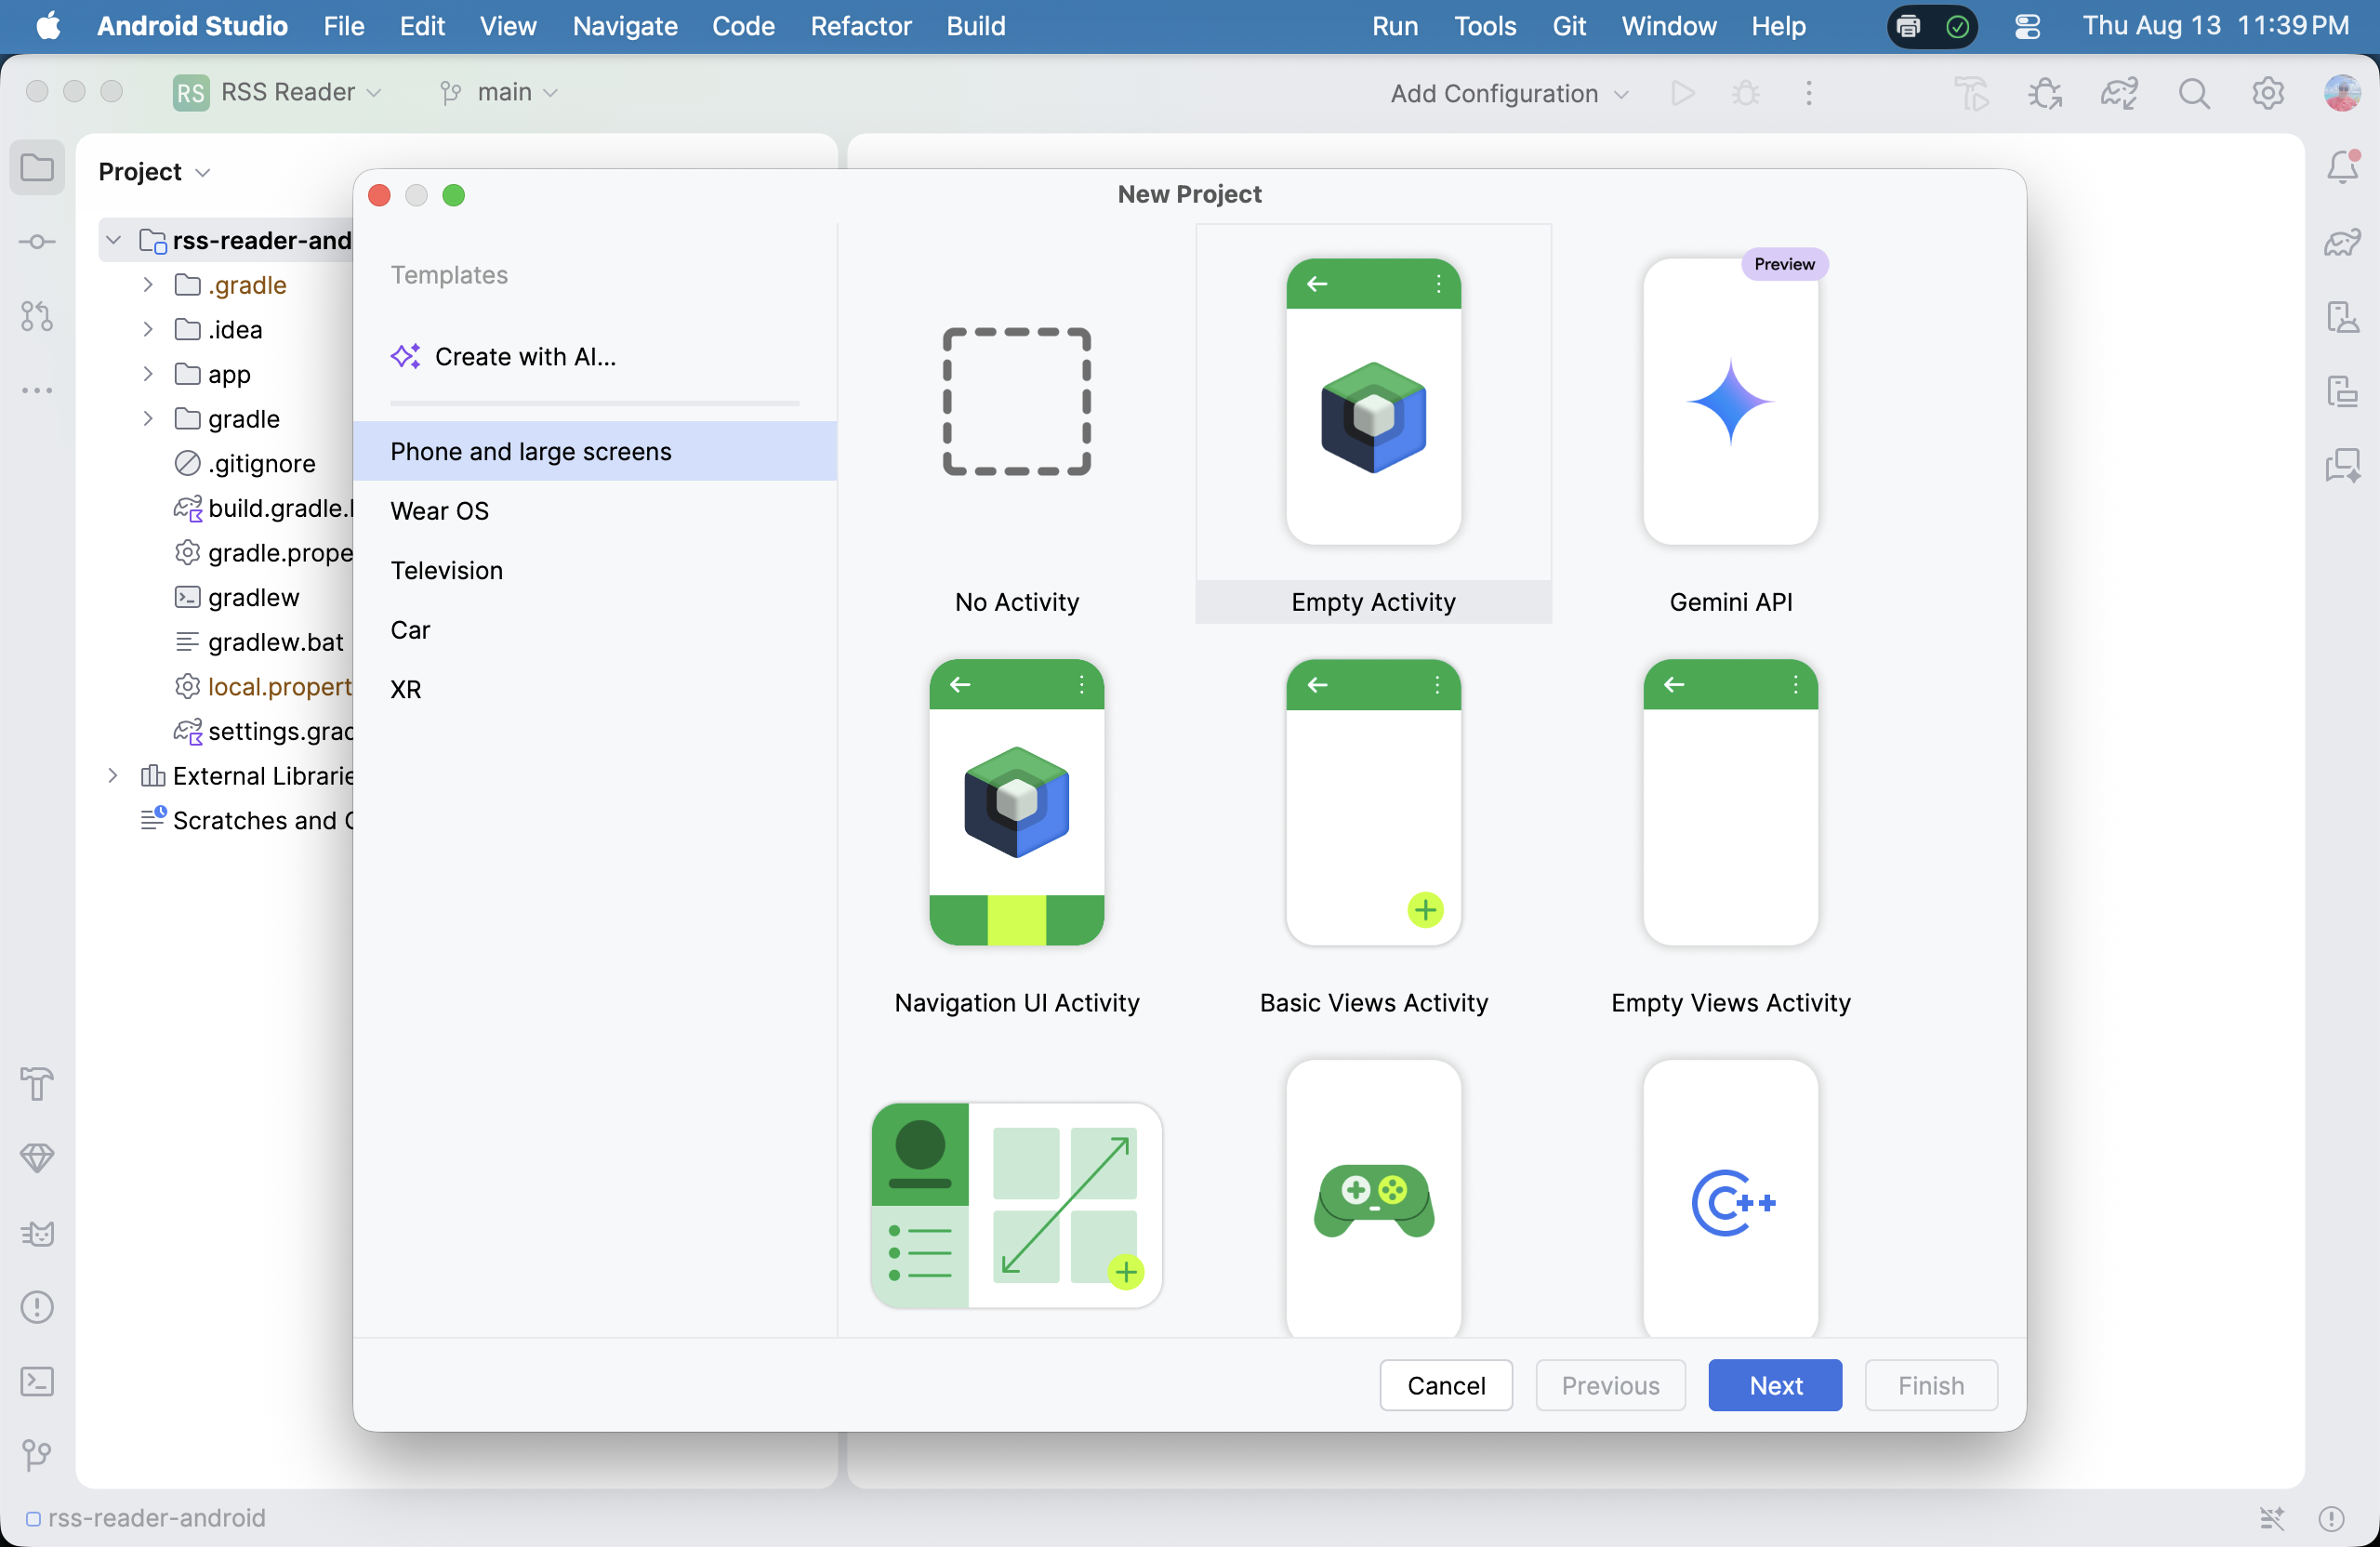Choose the Basic Views Activity template
Viewport: 2380px width, 1547px height.
[x=1374, y=825]
